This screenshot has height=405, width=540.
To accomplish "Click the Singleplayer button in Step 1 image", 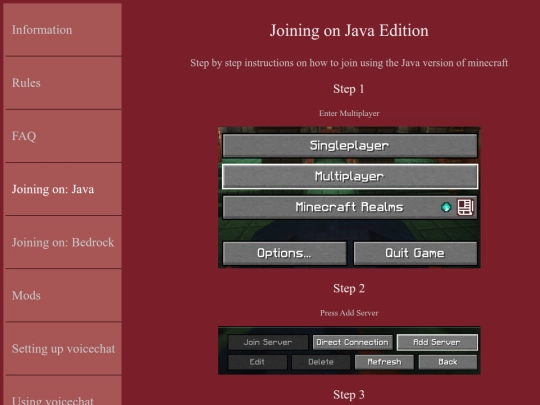I will coord(350,146).
